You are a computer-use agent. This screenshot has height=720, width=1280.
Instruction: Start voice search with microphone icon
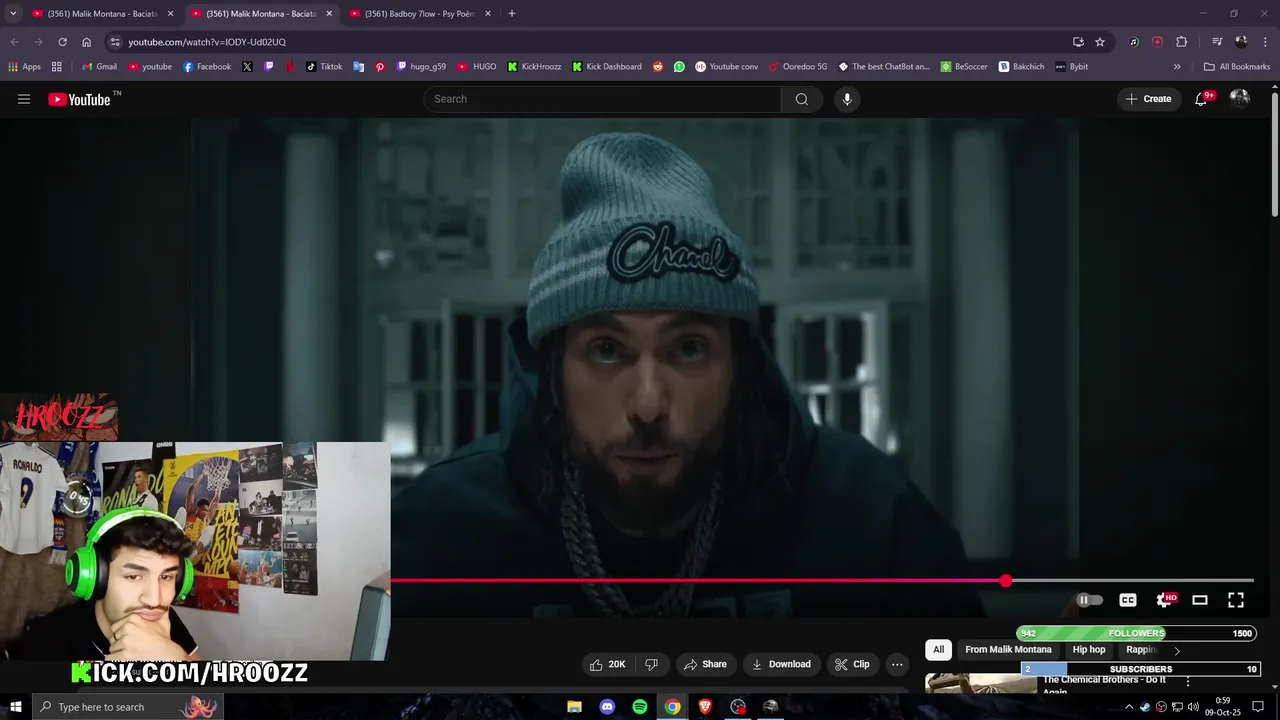(x=847, y=99)
